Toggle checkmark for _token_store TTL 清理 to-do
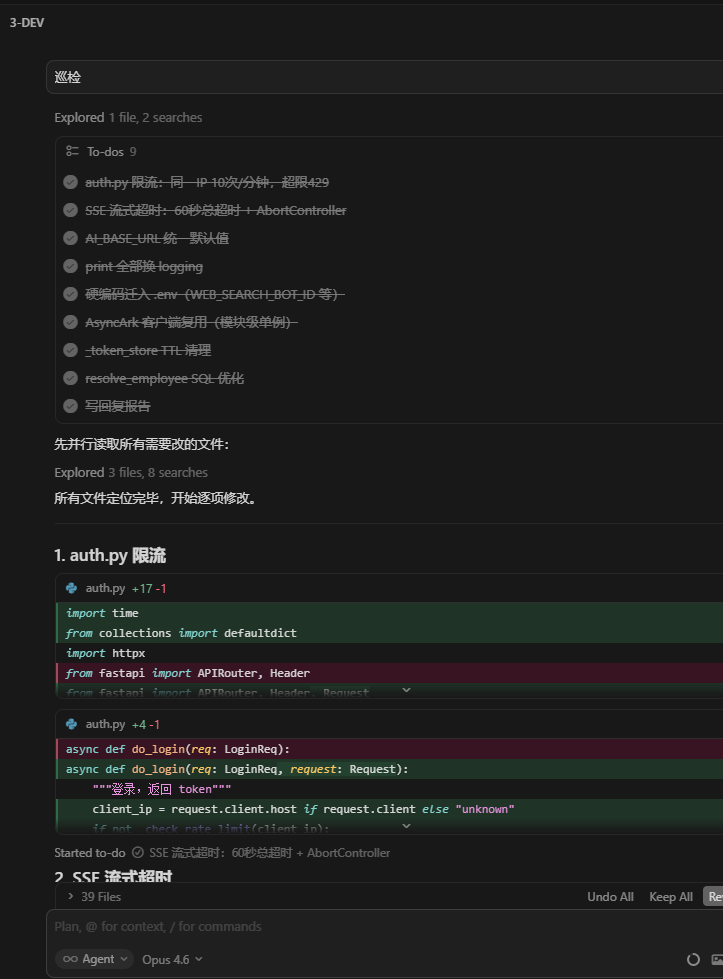This screenshot has width=723, height=979. tap(71, 350)
